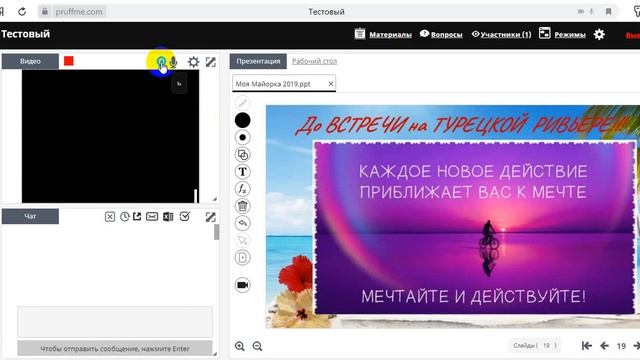Stop recording with the red square button

pos(69,61)
